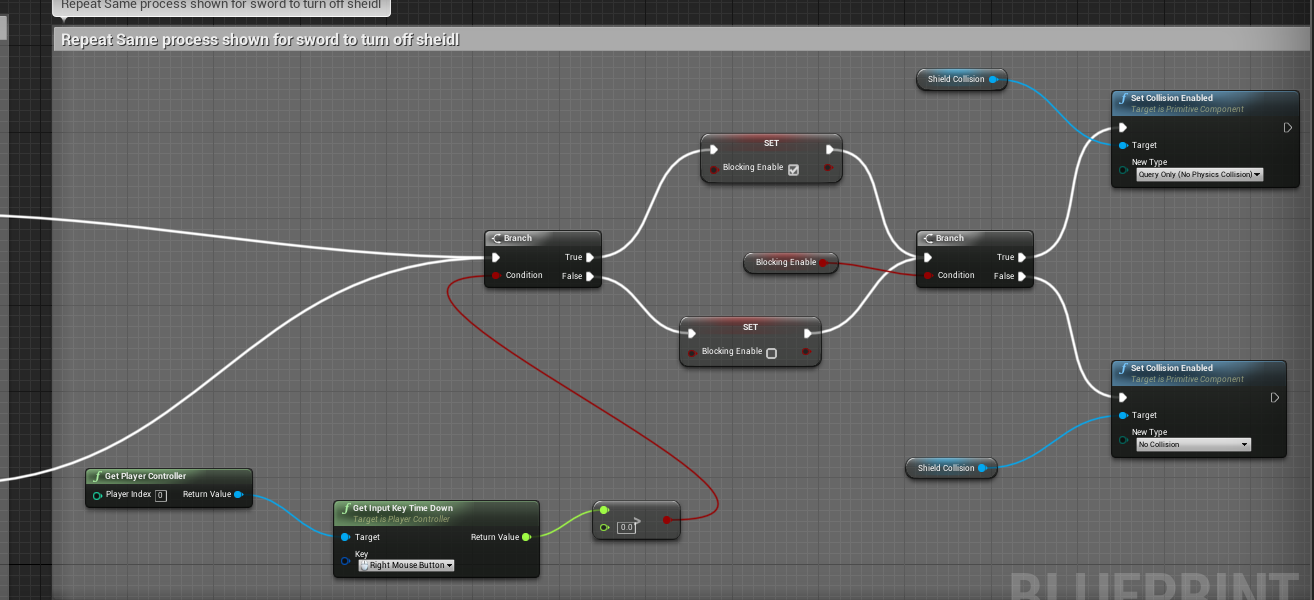Open the Query Only collision type dropdown
1314x600 pixels.
[1199, 174]
